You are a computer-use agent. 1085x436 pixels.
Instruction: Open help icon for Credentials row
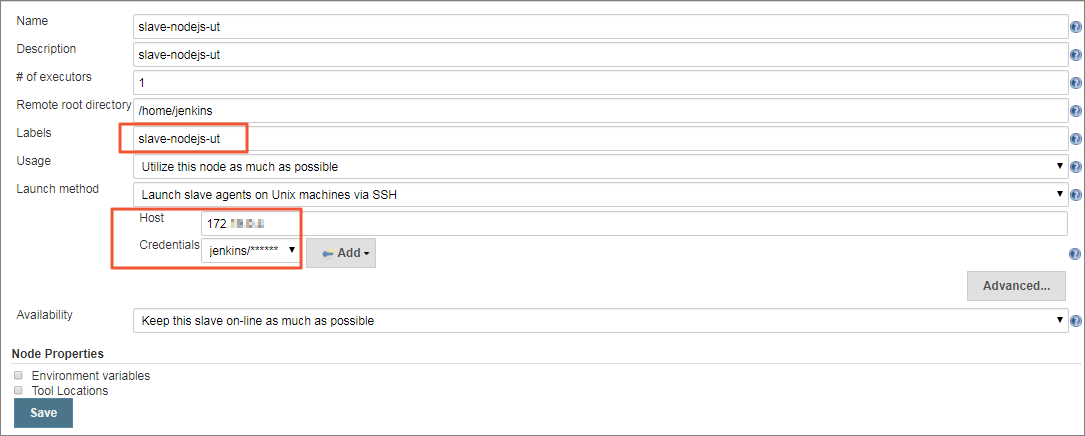pos(1075,254)
